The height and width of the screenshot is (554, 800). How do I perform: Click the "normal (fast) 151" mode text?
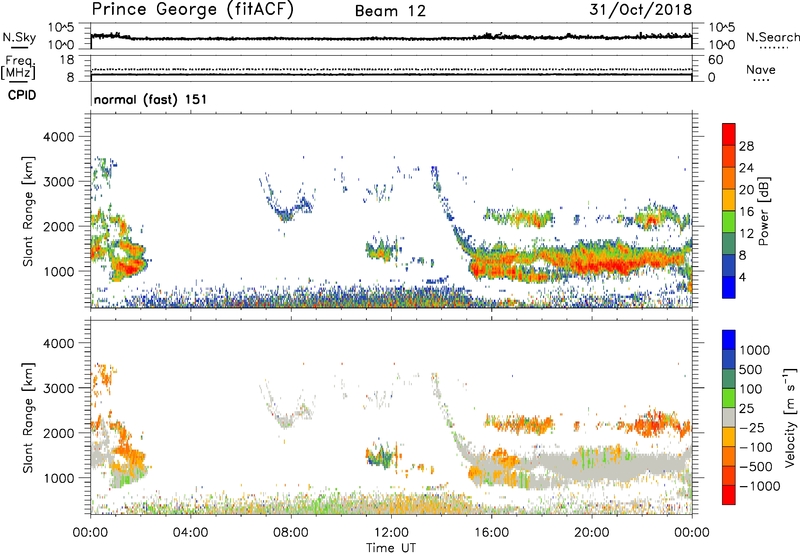151,99
